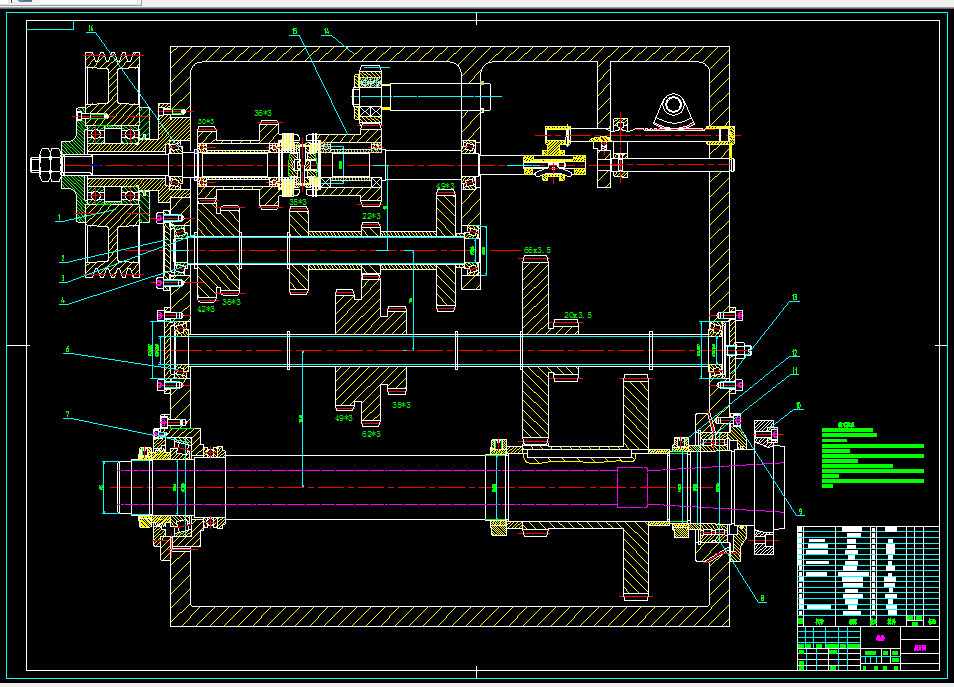This screenshot has width=954, height=687.
Task: Click part callout number 7 leader label
Action: coord(67,414)
